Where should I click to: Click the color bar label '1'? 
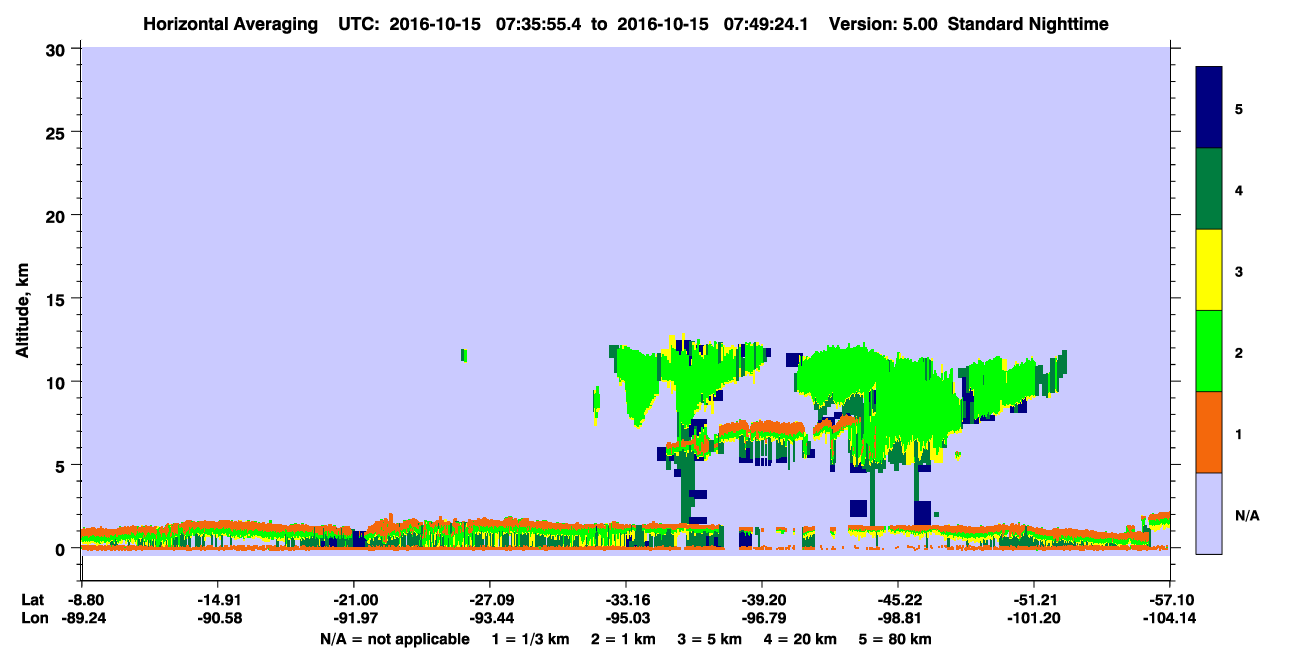(1239, 433)
